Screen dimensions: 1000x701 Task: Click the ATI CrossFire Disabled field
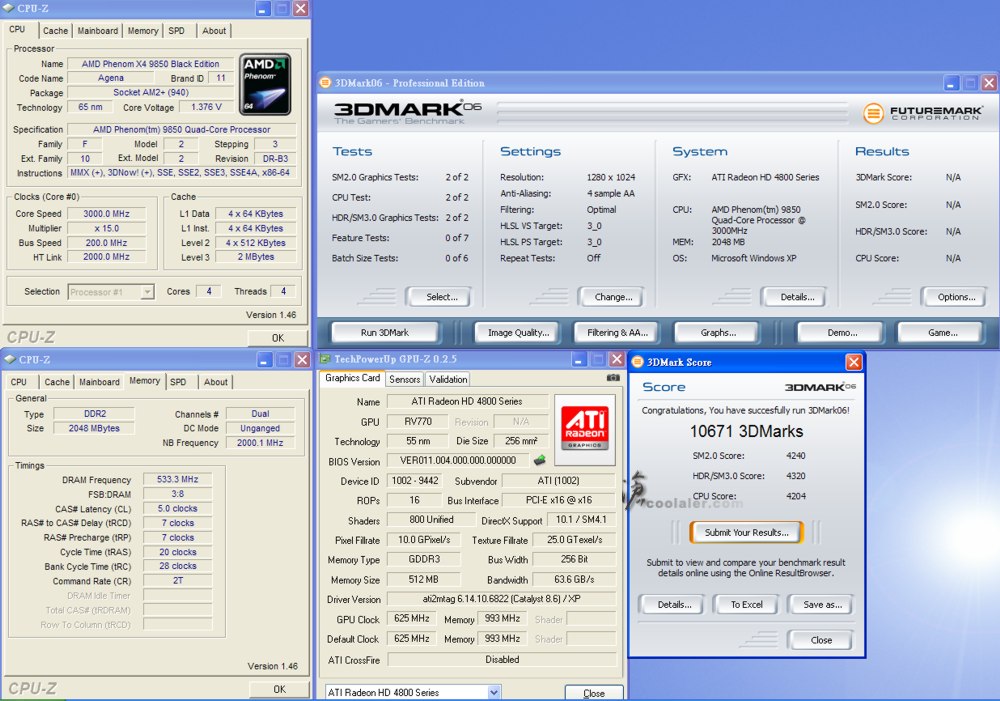501,660
